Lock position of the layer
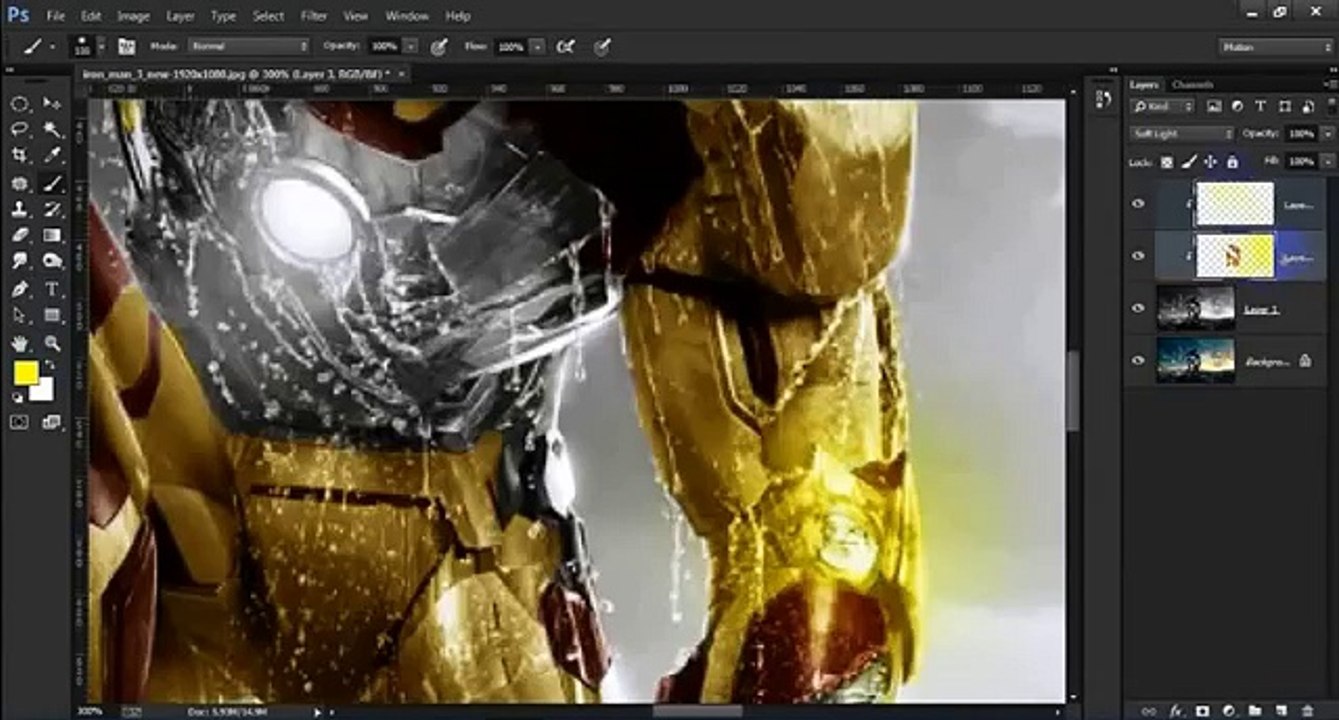Screen dimensions: 1339x720 coord(1210,161)
